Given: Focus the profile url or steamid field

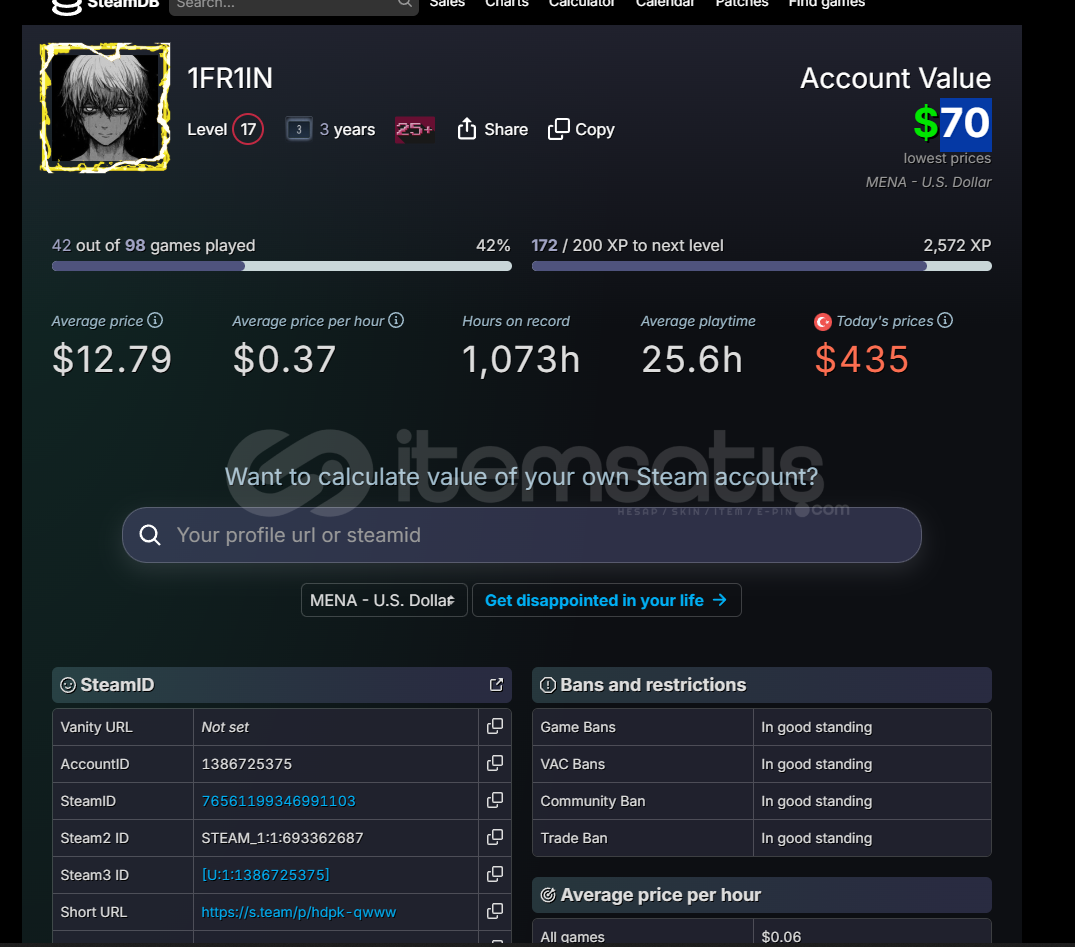Looking at the screenshot, I should point(522,535).
